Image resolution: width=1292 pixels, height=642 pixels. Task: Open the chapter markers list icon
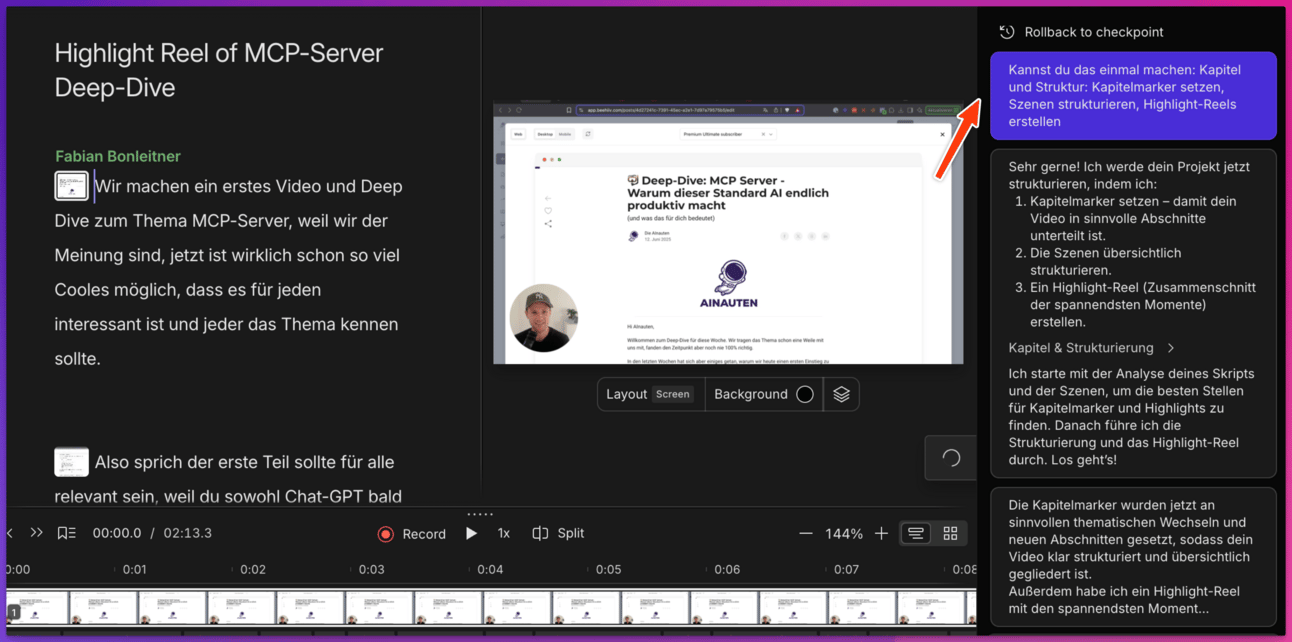66,533
